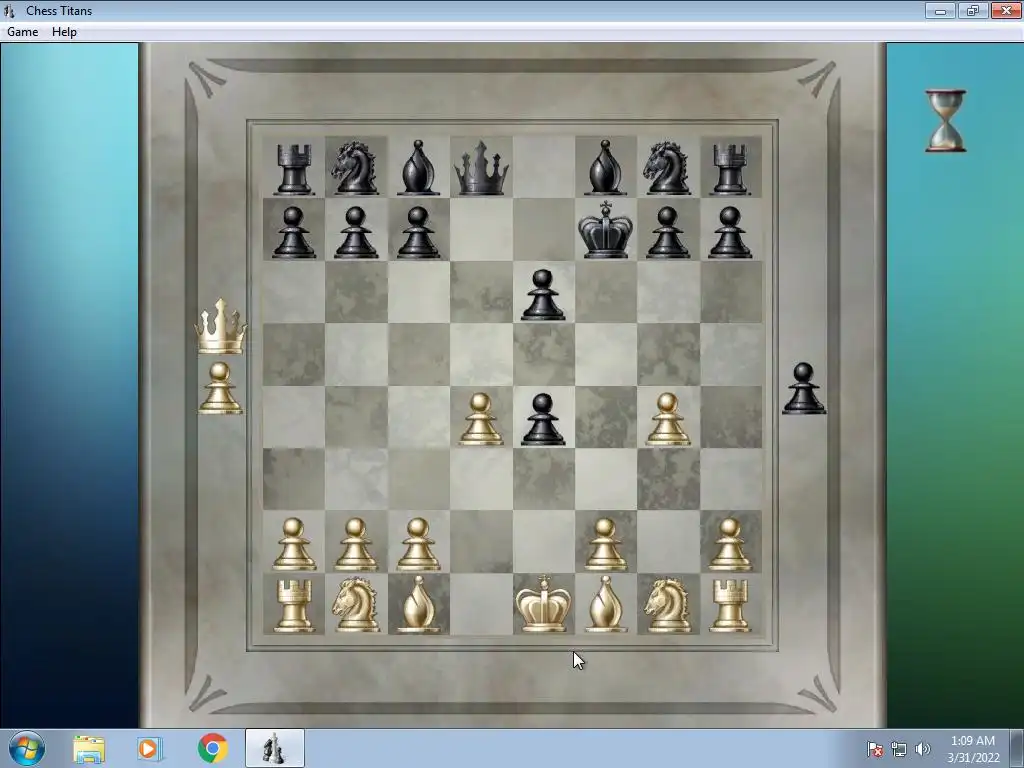
Task: Select the white knight on g1
Action: point(667,605)
